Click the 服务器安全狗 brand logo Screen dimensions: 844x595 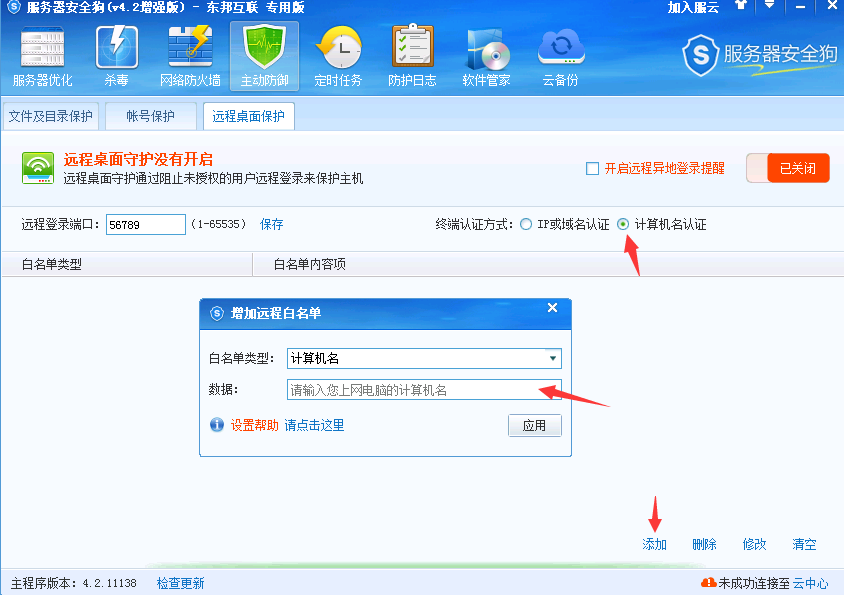coord(759,55)
